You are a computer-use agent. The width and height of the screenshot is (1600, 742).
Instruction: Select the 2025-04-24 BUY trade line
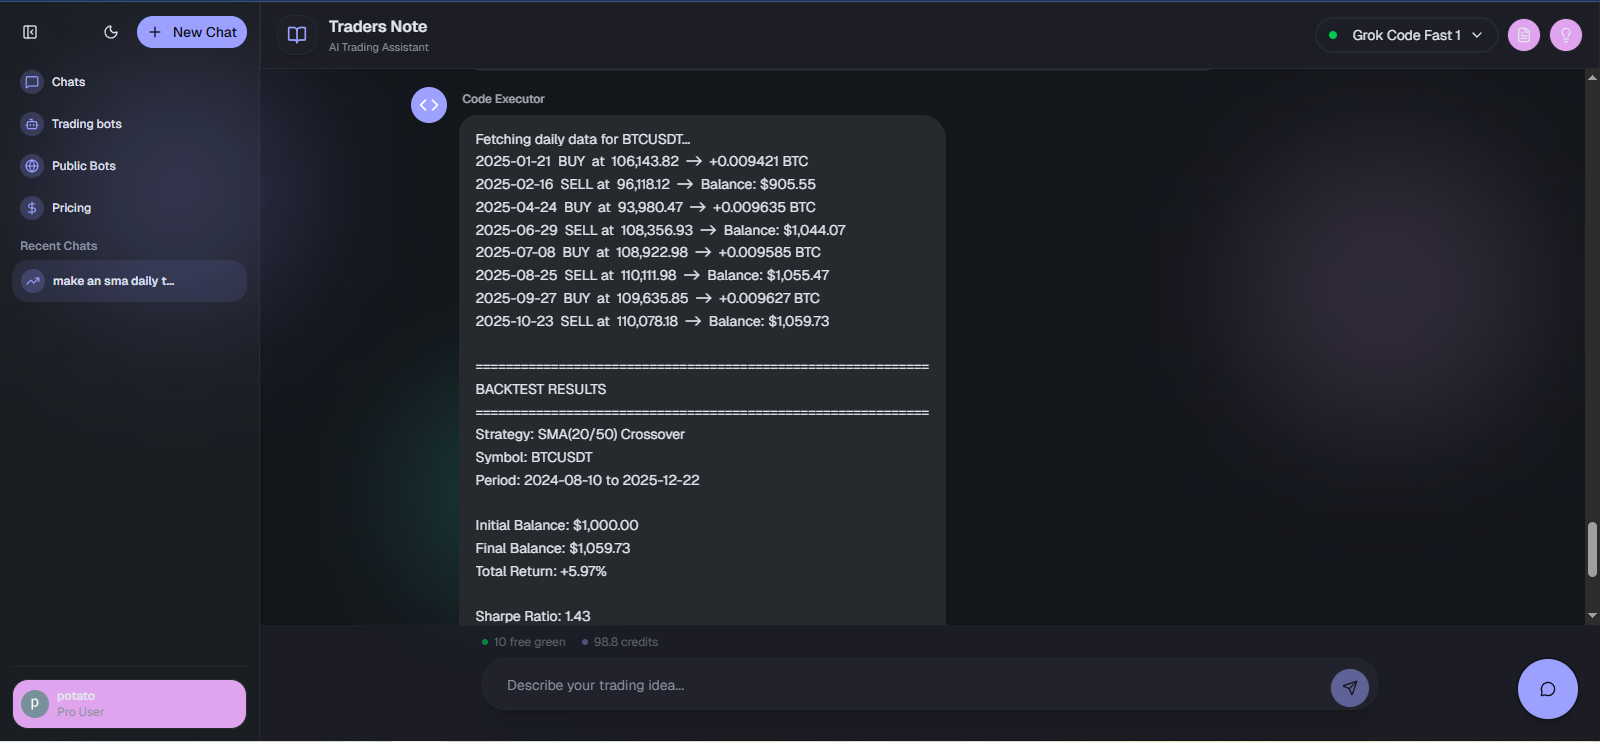(645, 207)
